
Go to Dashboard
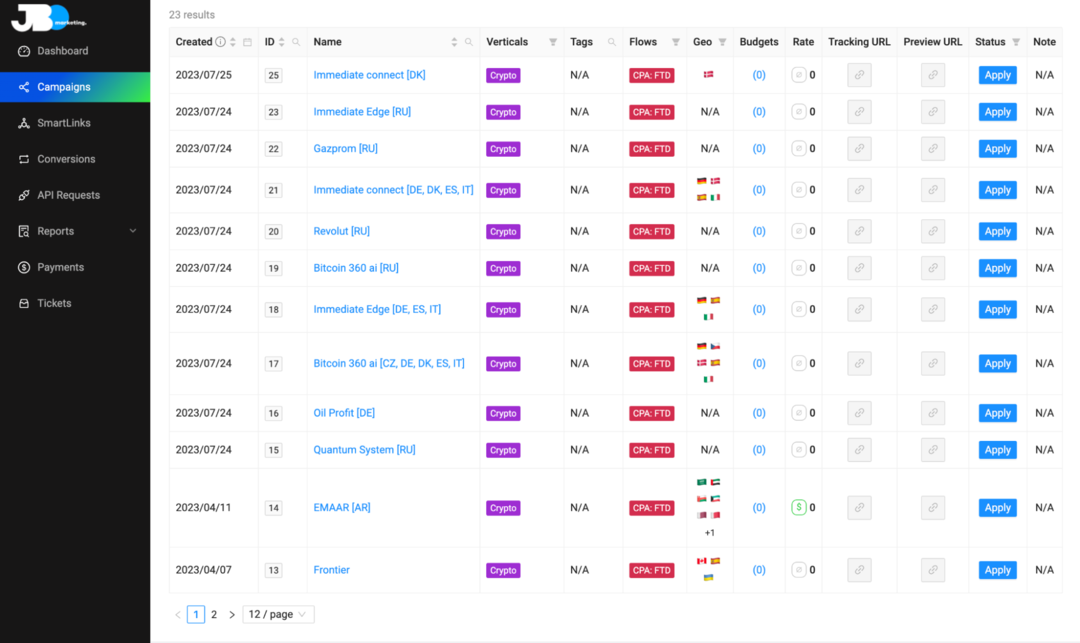coord(75,51)
